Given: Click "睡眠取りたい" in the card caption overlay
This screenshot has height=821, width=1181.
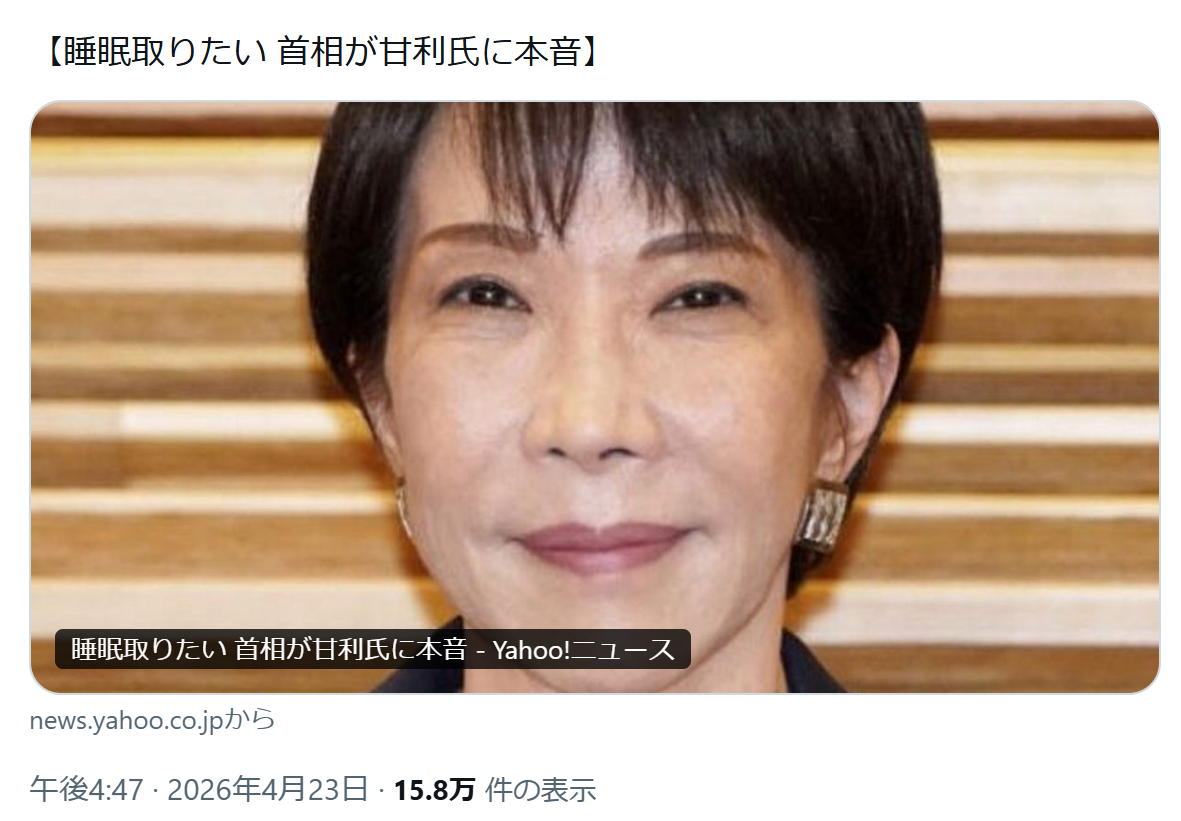Looking at the screenshot, I should (x=148, y=649).
